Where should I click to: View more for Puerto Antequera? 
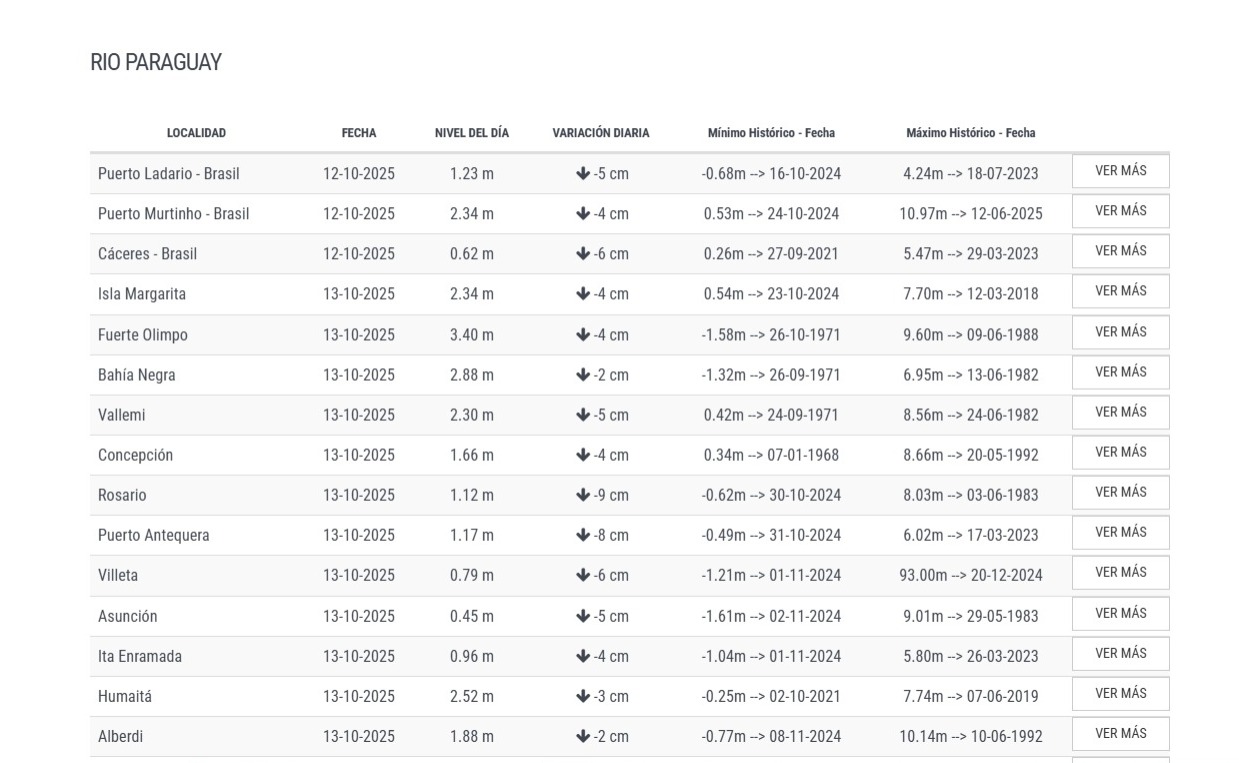coord(1120,532)
